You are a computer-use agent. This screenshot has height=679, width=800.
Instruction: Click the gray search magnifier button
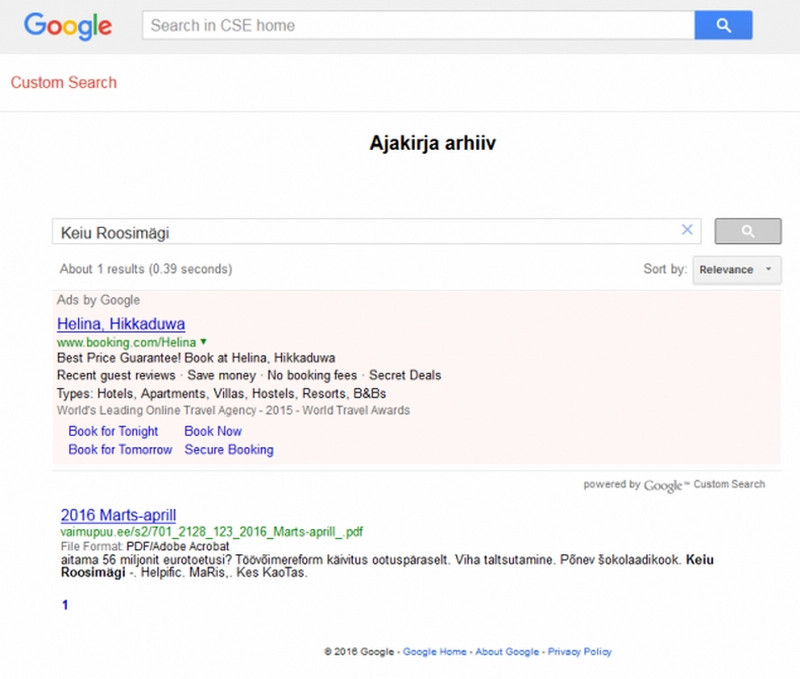pos(747,231)
